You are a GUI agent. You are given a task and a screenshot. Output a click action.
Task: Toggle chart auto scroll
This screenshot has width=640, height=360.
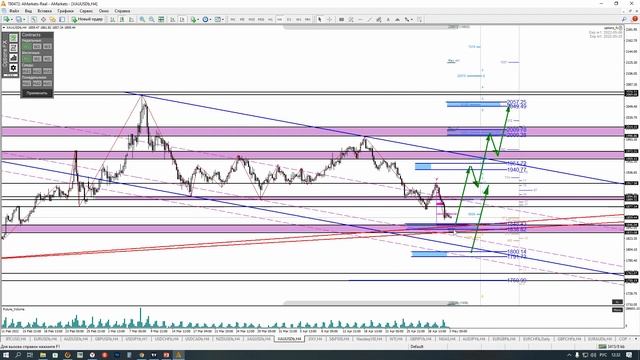point(173,19)
